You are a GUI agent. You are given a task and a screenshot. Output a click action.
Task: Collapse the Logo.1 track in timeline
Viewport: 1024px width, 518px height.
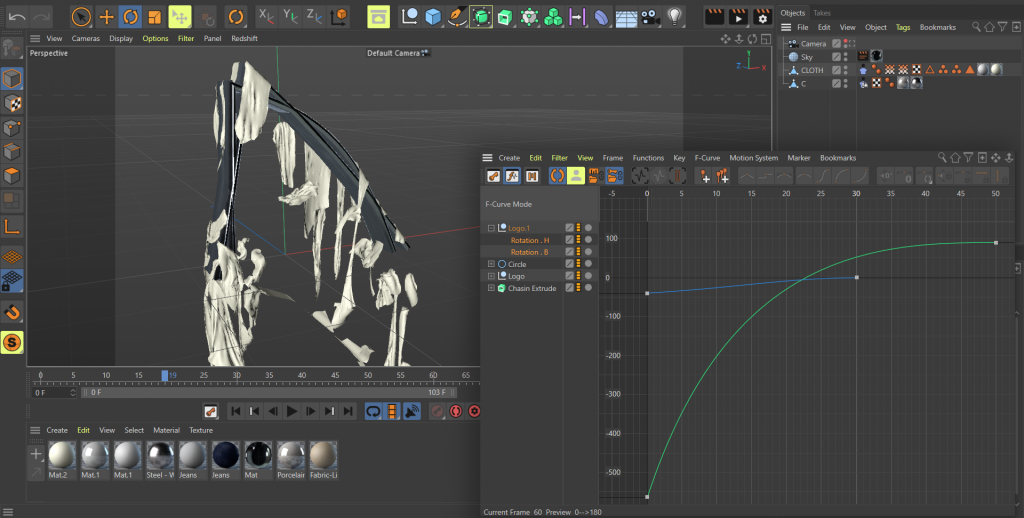pyautogui.click(x=491, y=228)
